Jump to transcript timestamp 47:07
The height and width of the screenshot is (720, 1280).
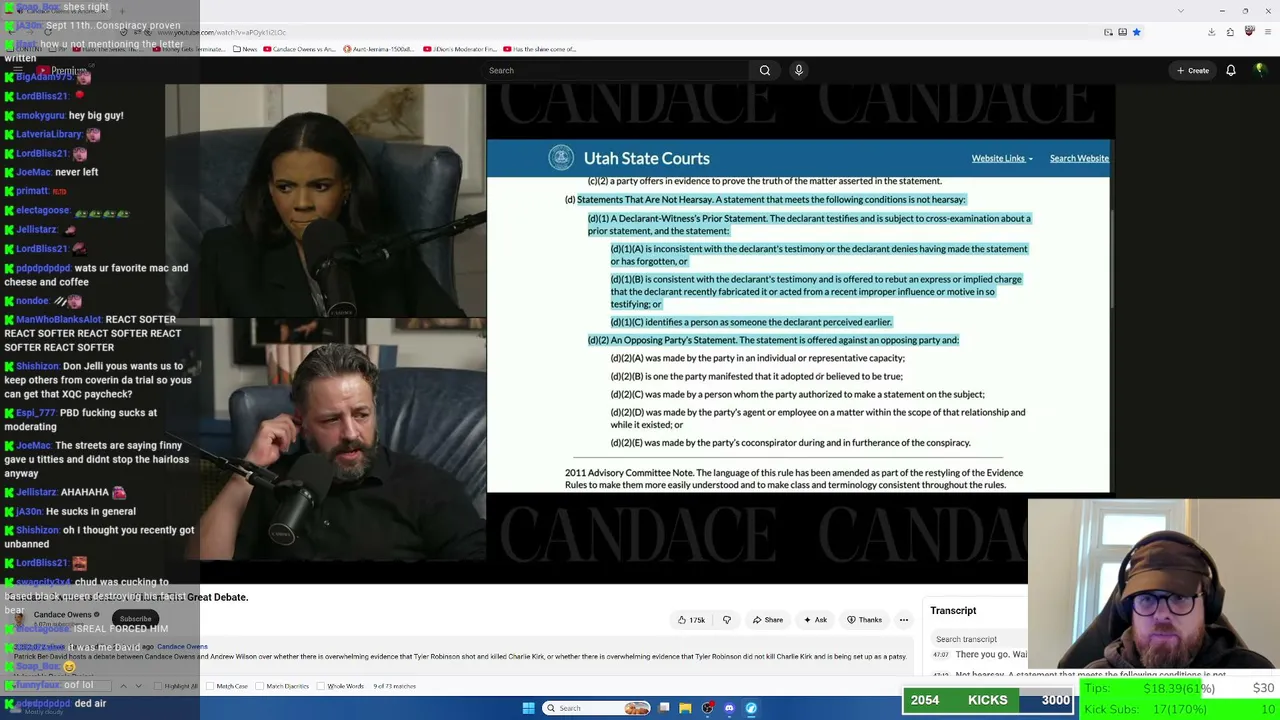click(x=940, y=655)
